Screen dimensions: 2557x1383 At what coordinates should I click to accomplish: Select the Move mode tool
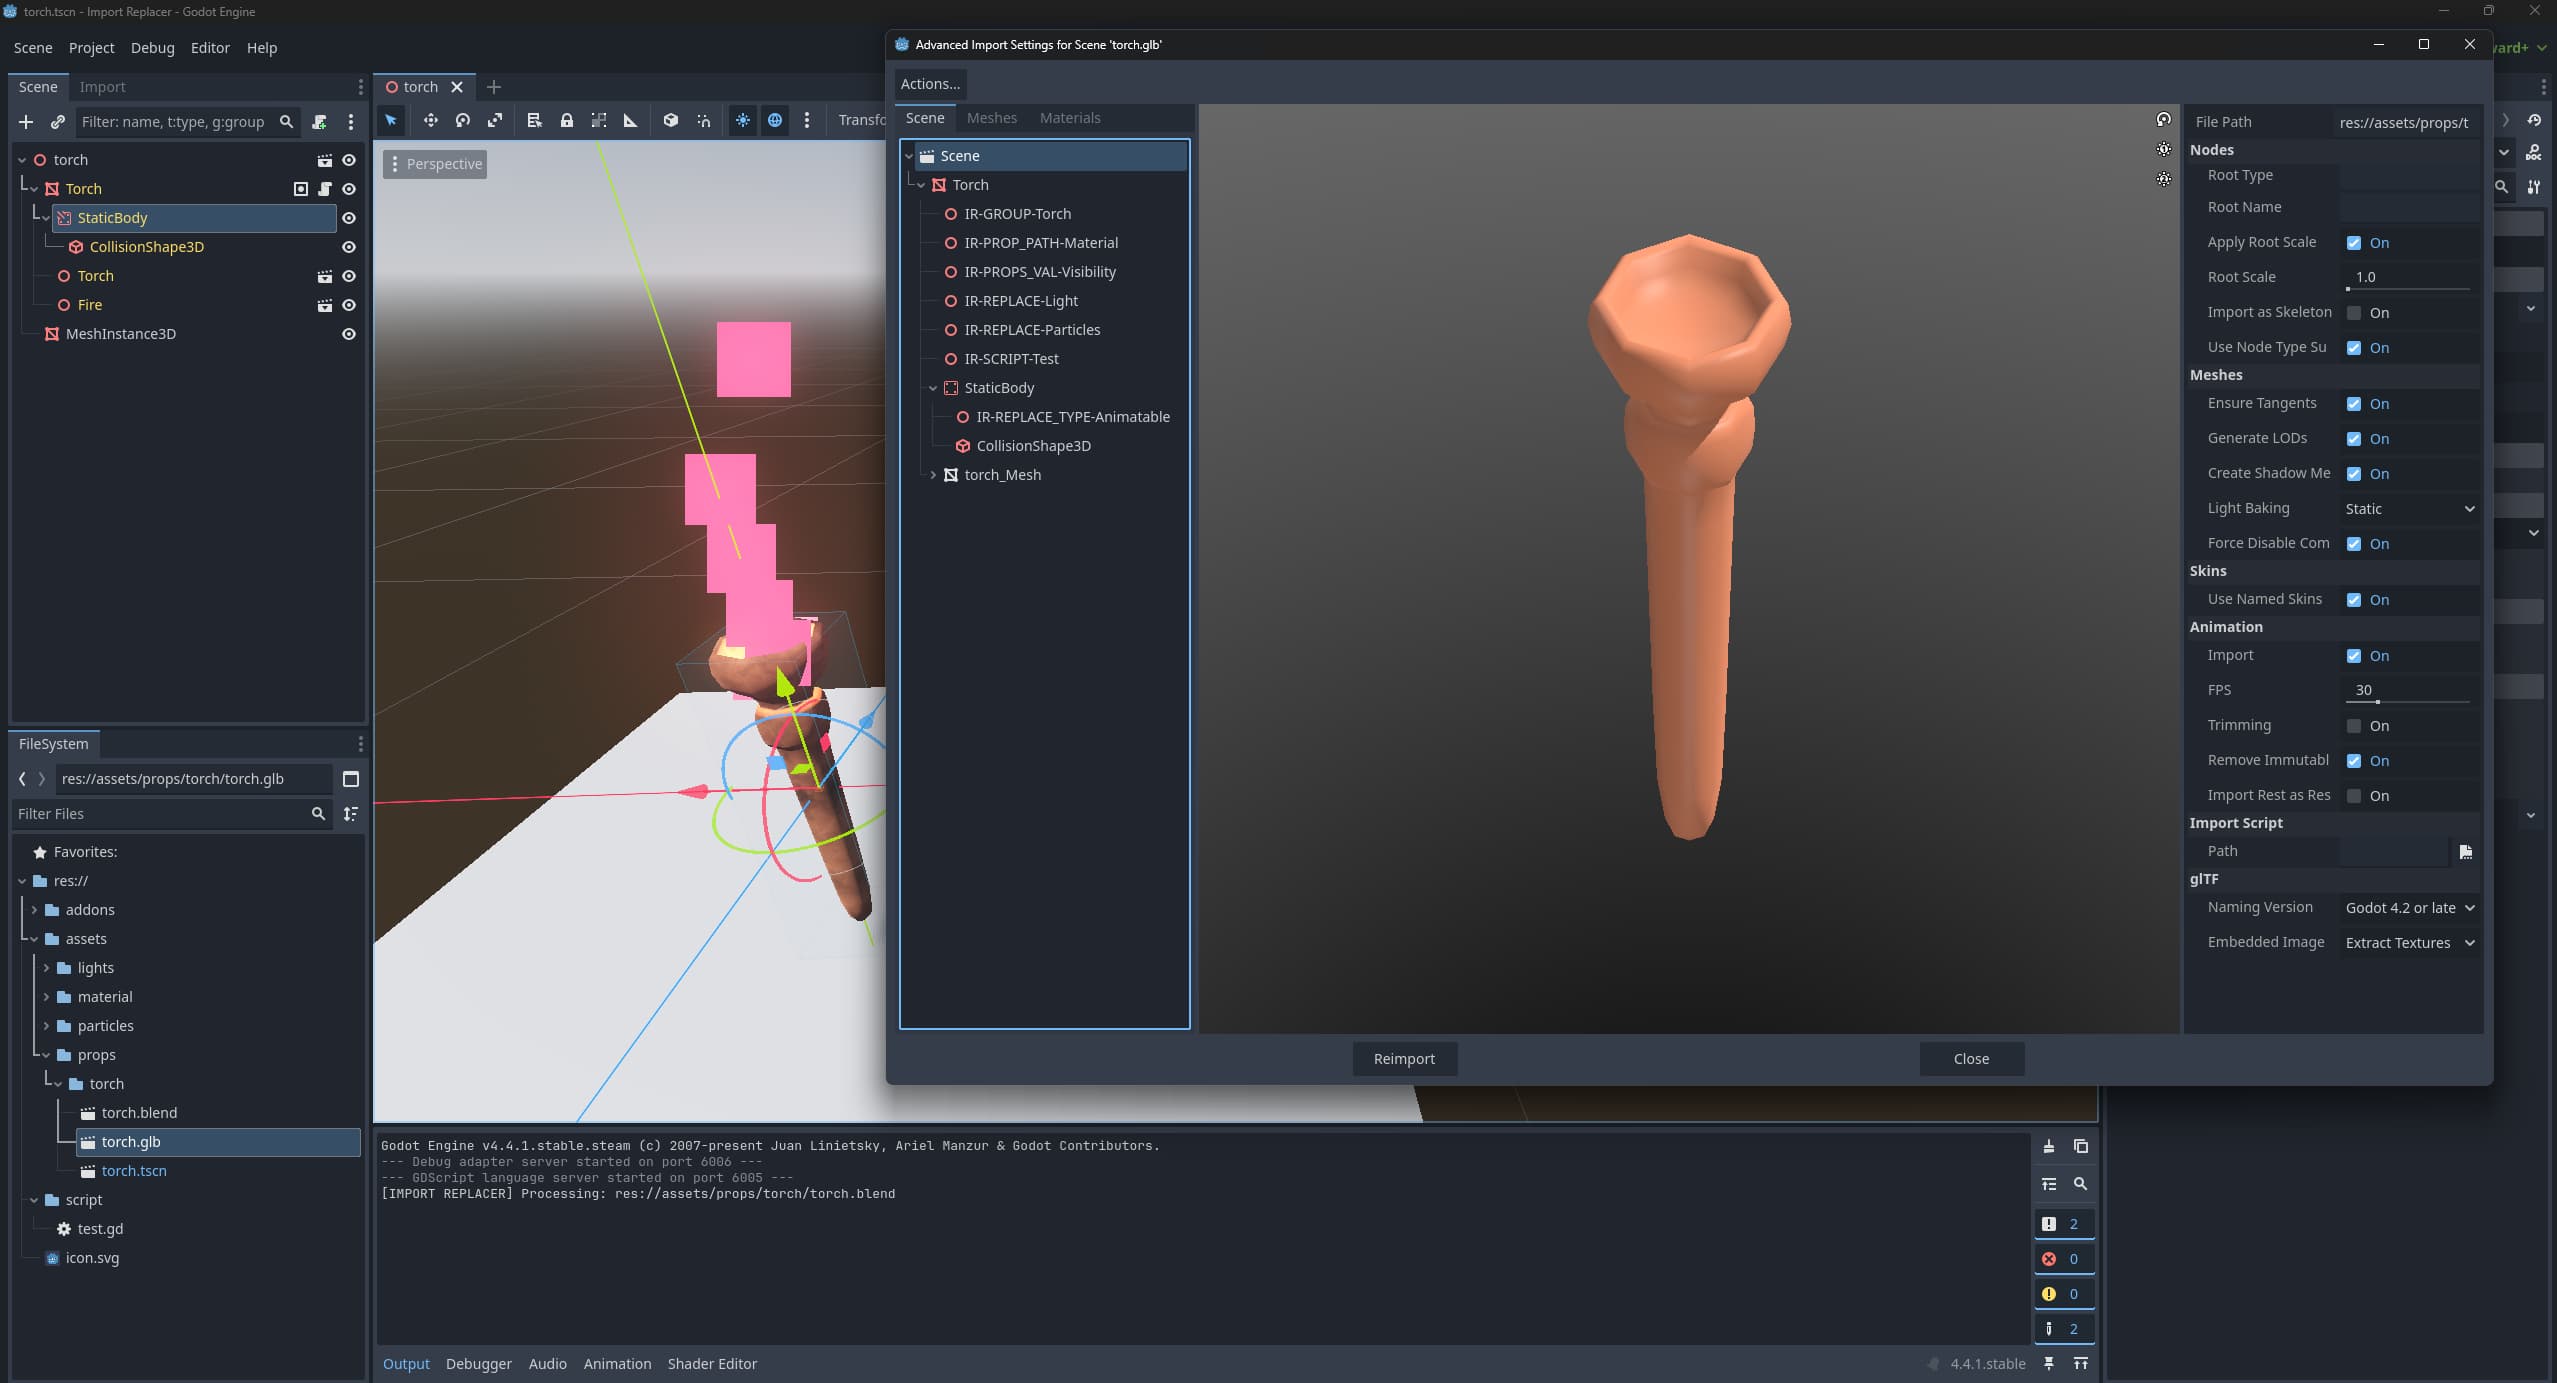tap(430, 120)
